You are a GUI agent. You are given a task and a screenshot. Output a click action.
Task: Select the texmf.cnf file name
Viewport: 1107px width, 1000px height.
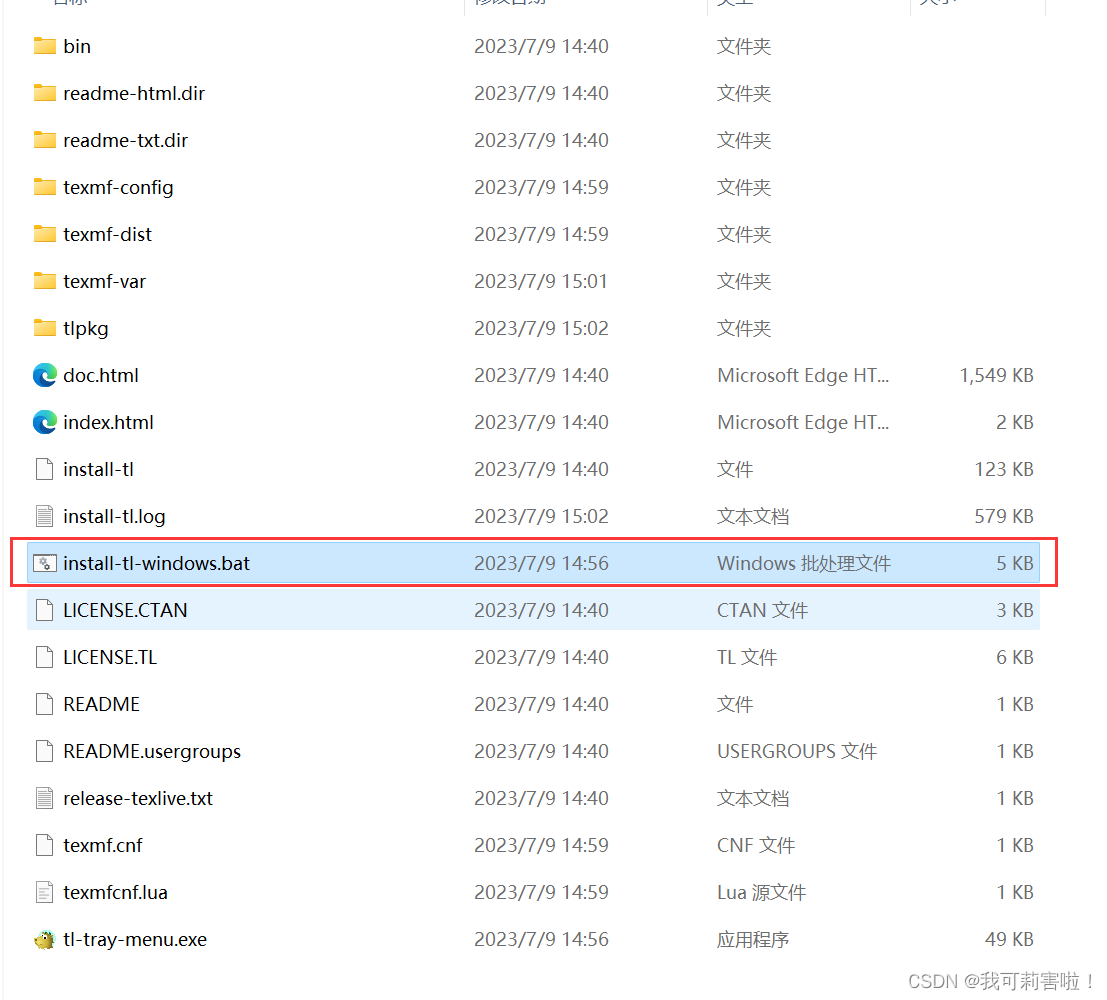point(102,845)
